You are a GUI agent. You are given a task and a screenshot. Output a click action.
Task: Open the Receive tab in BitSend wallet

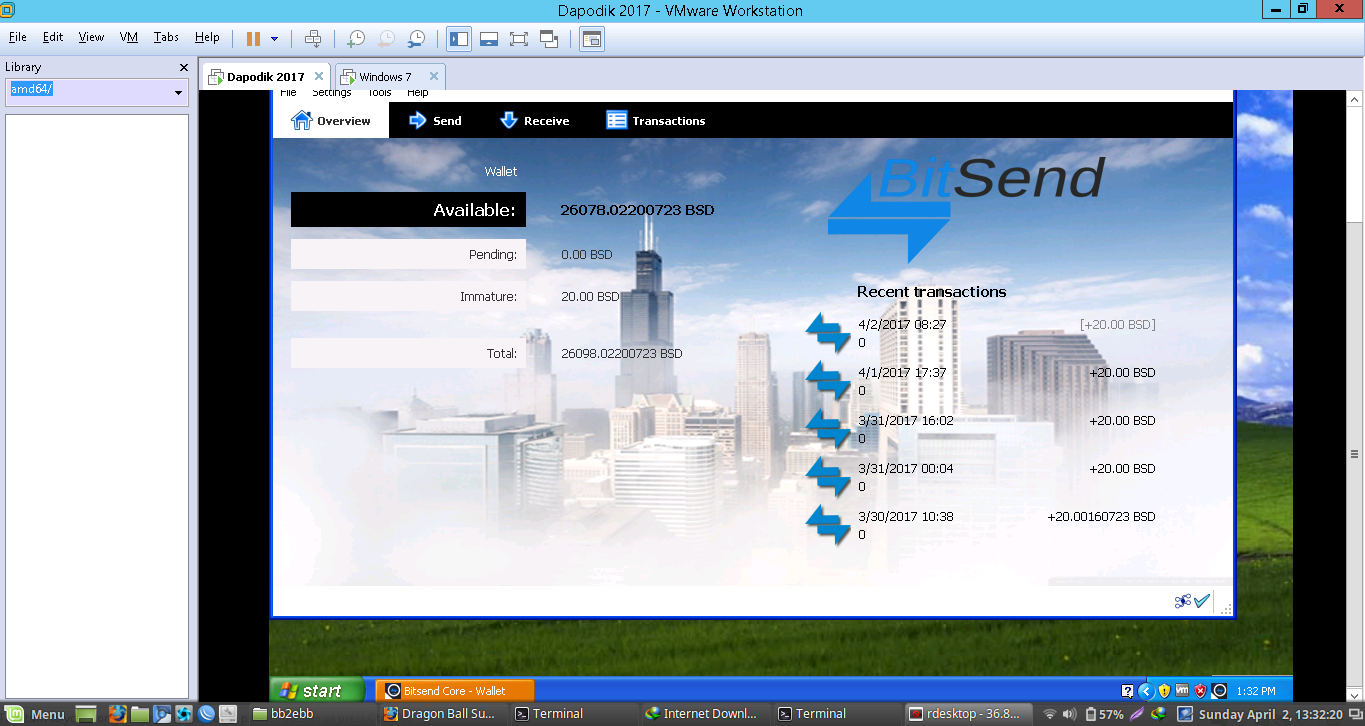[x=533, y=121]
